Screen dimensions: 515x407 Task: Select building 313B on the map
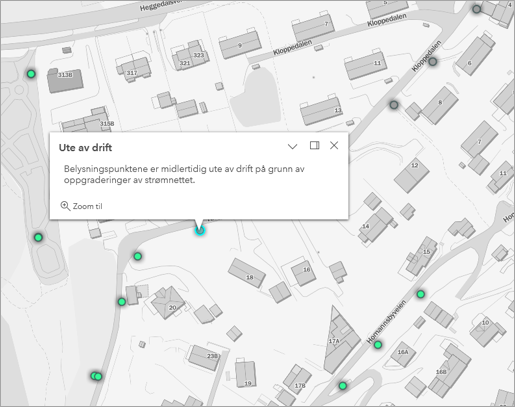coord(65,80)
